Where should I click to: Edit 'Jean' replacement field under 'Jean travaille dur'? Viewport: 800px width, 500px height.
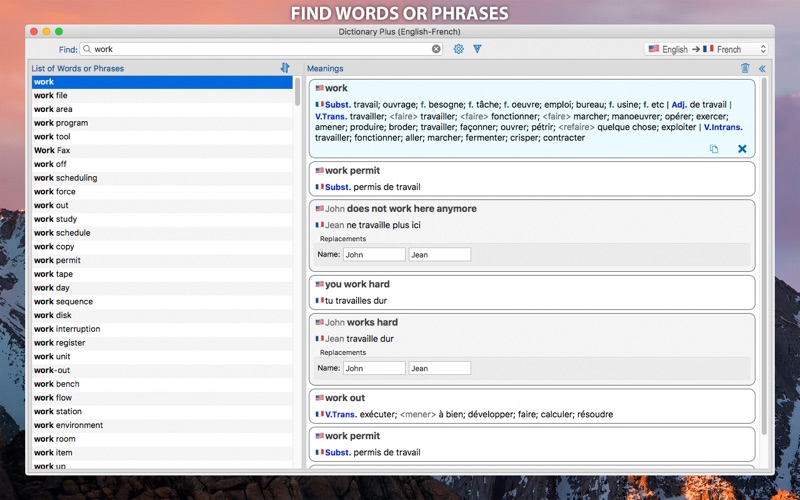[440, 368]
